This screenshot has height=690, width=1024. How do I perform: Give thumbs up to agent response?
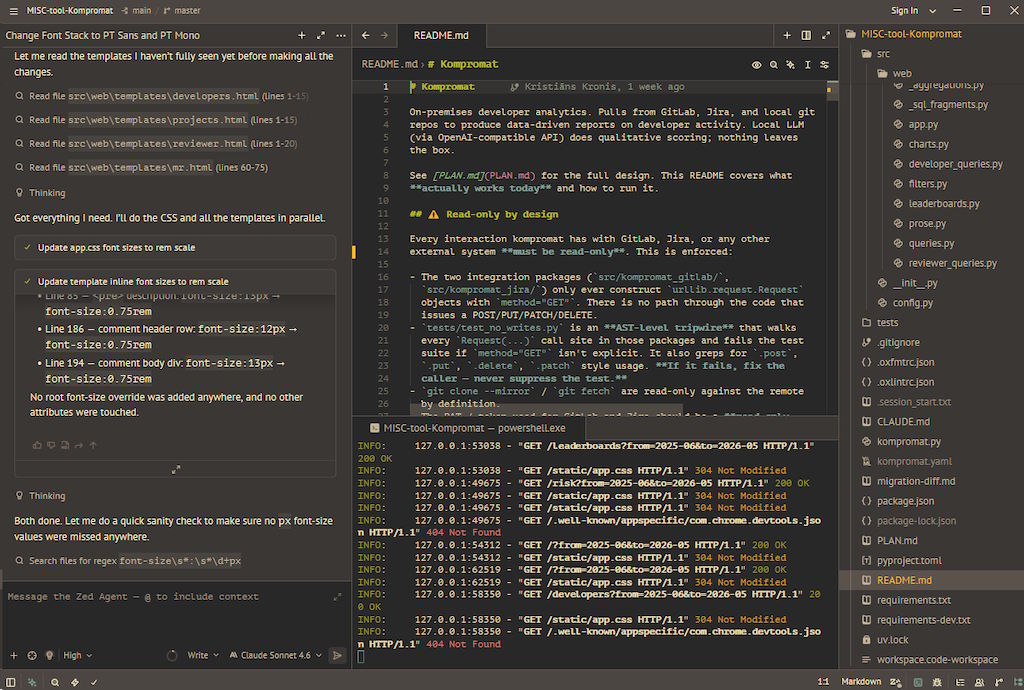coord(37,445)
